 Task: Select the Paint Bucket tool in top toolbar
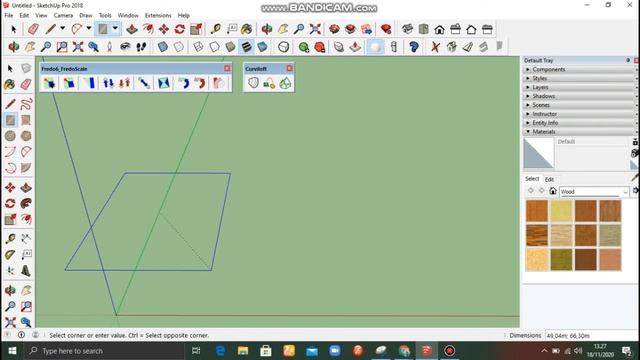pos(247,29)
